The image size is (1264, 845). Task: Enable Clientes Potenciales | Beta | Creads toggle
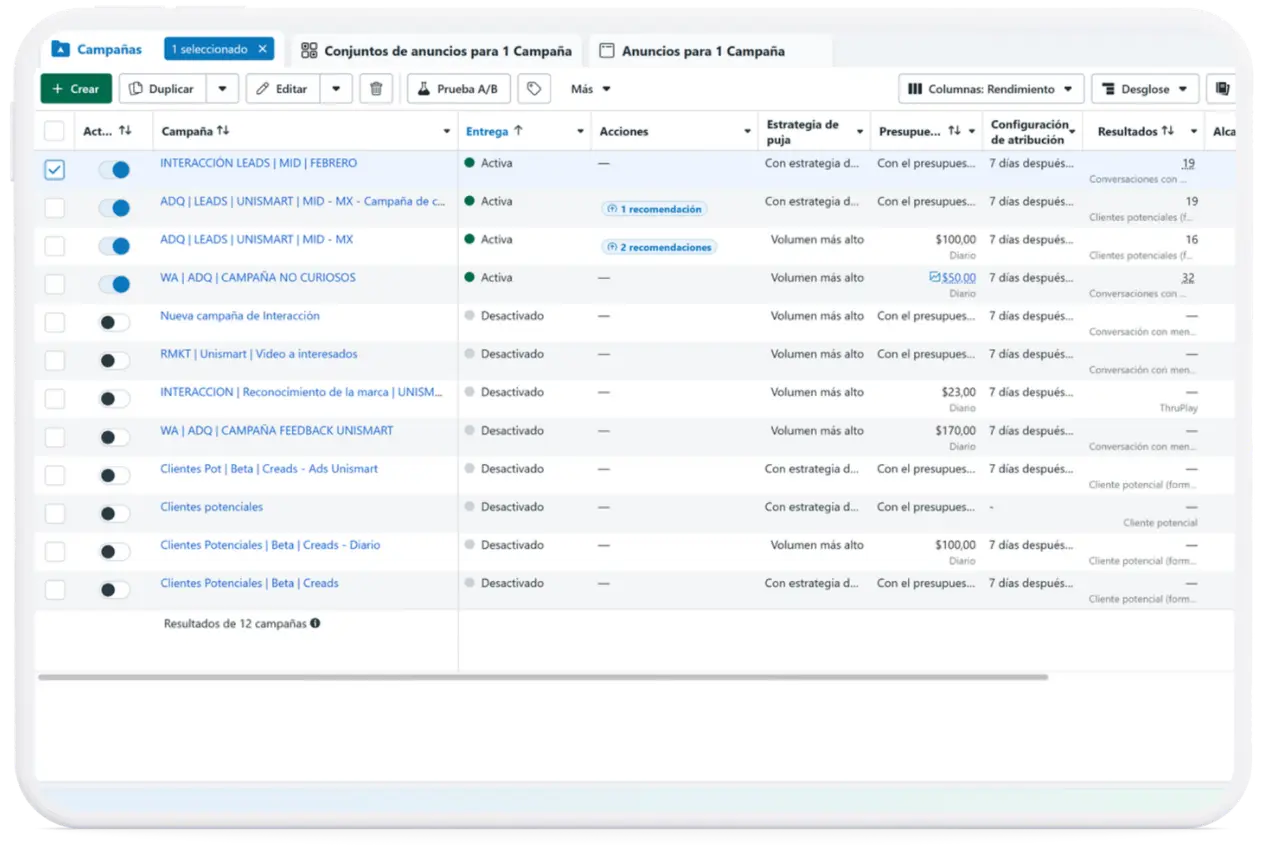tap(114, 590)
